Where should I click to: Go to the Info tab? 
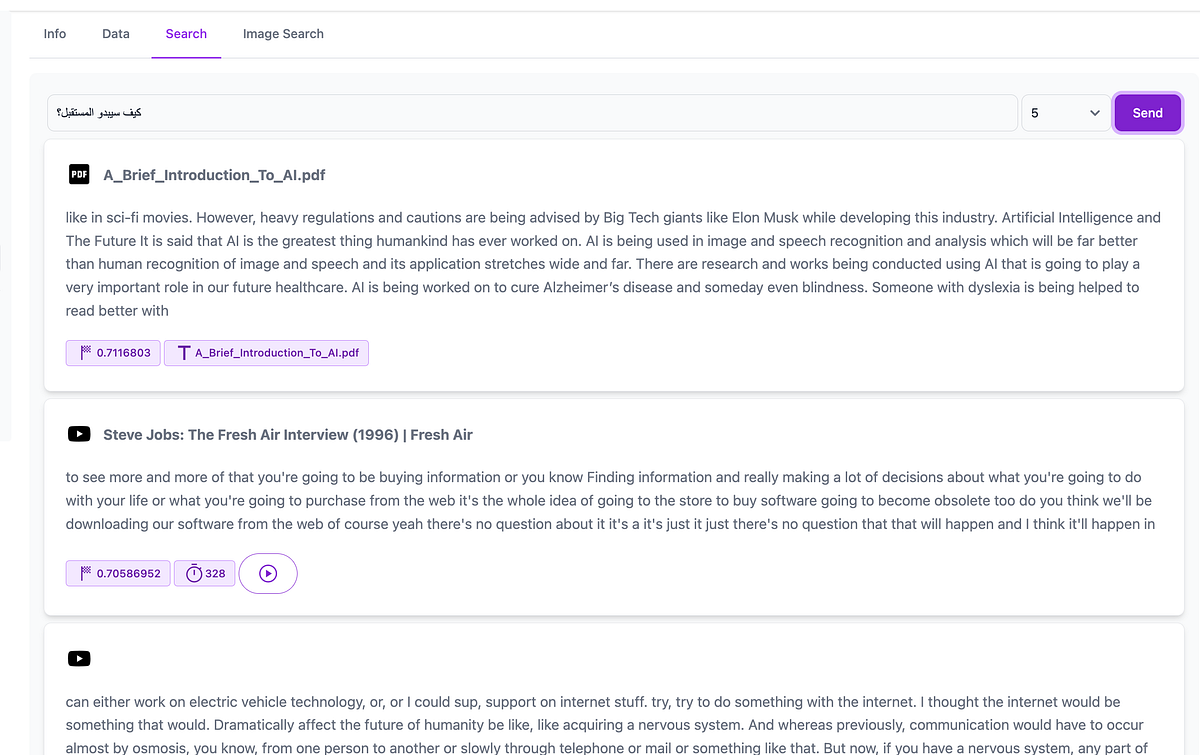(x=54, y=33)
